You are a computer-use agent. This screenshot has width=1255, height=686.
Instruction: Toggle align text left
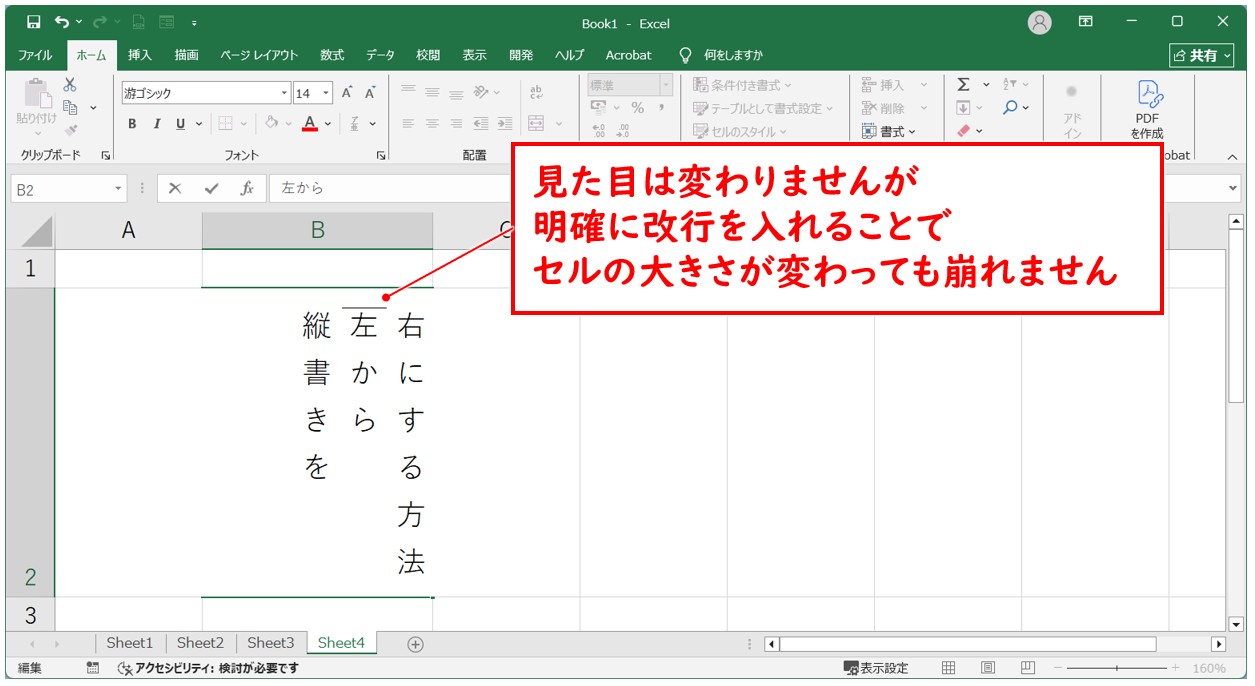pos(408,124)
